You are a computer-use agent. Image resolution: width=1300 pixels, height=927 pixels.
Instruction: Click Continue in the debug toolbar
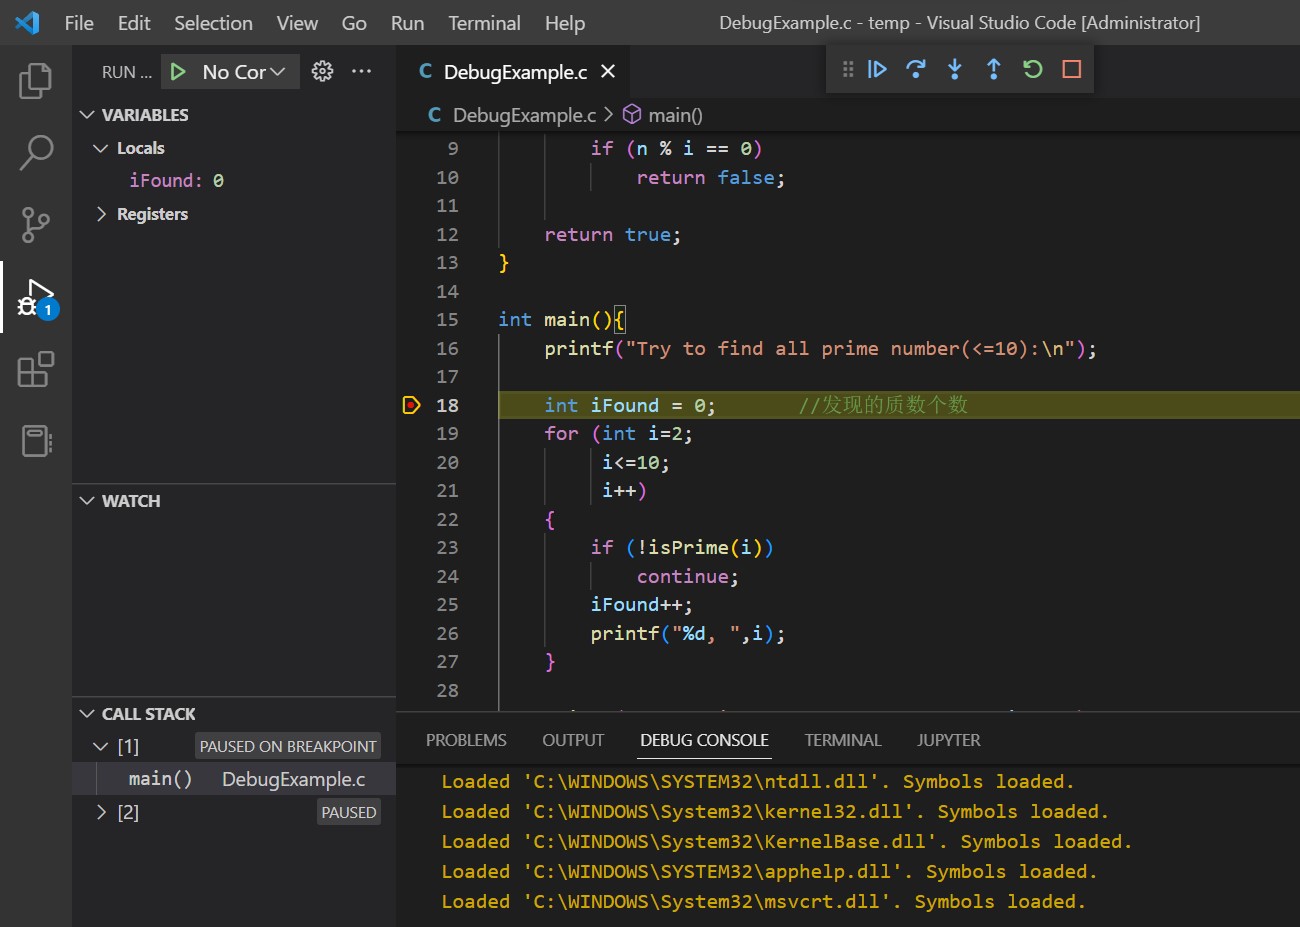877,69
